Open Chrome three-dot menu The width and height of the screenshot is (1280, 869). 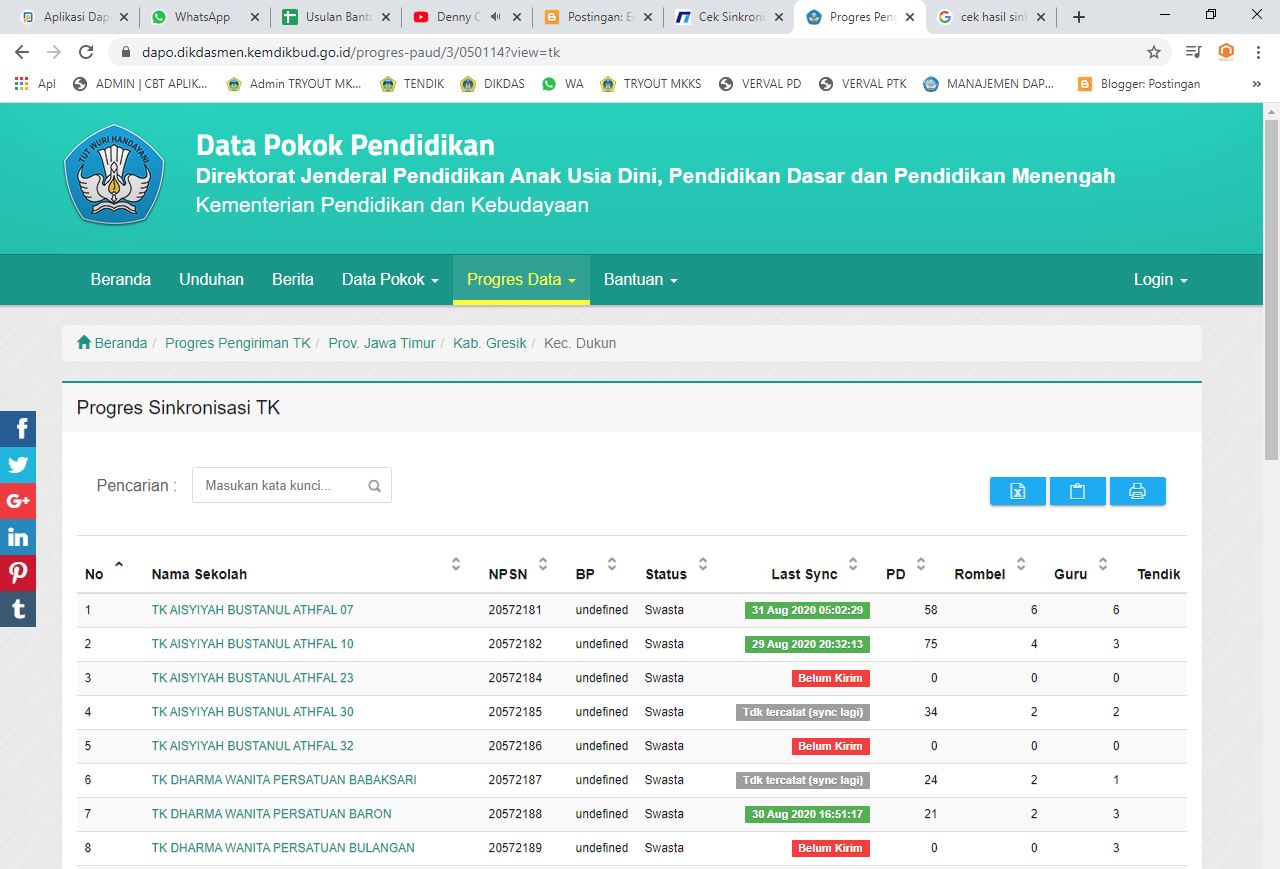click(1258, 52)
